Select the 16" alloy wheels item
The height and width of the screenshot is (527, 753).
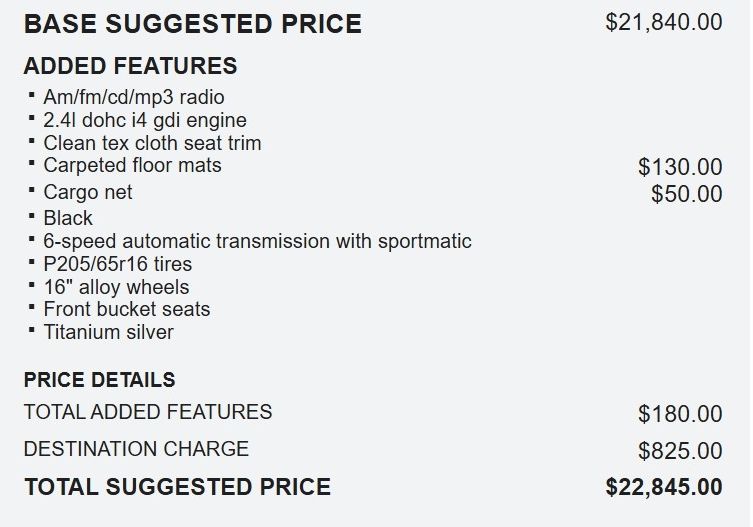[x=116, y=287]
